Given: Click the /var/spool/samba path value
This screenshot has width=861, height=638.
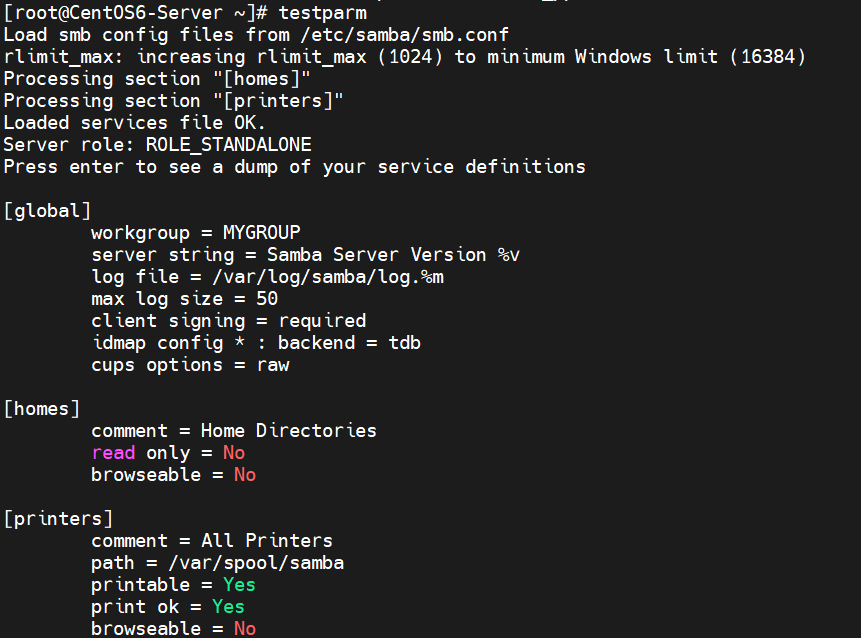Looking at the screenshot, I should click(256, 563).
